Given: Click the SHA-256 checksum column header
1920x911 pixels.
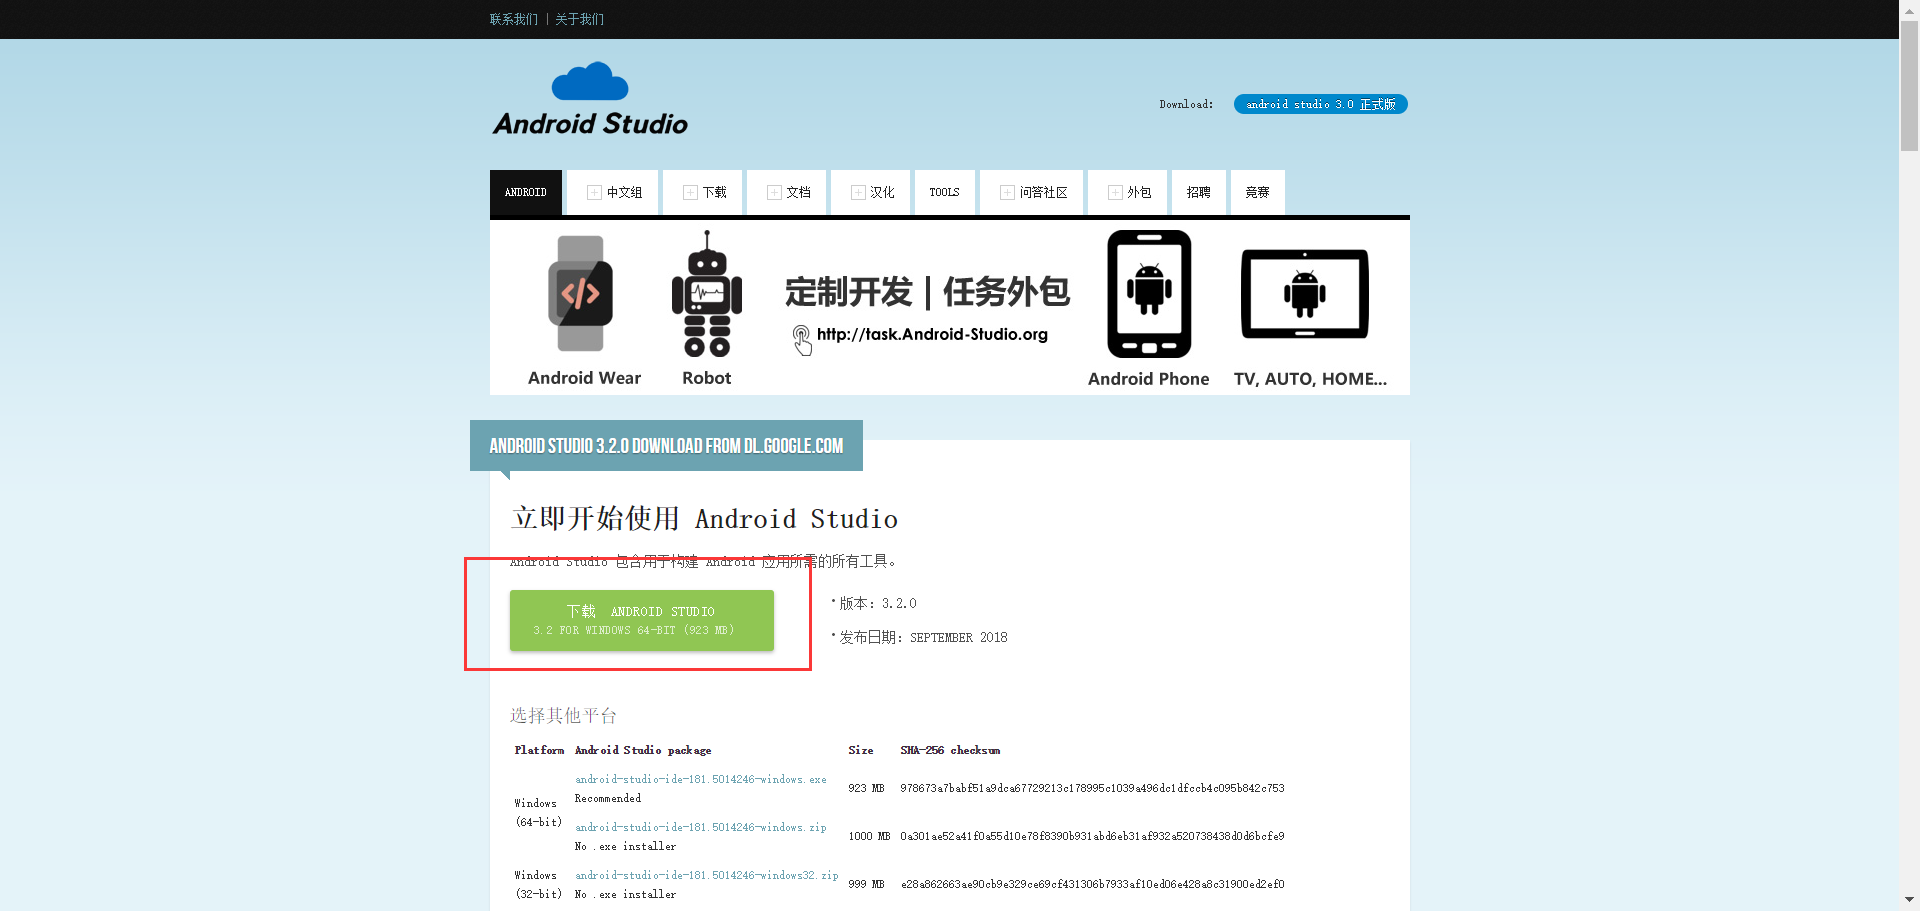Looking at the screenshot, I should coord(950,750).
